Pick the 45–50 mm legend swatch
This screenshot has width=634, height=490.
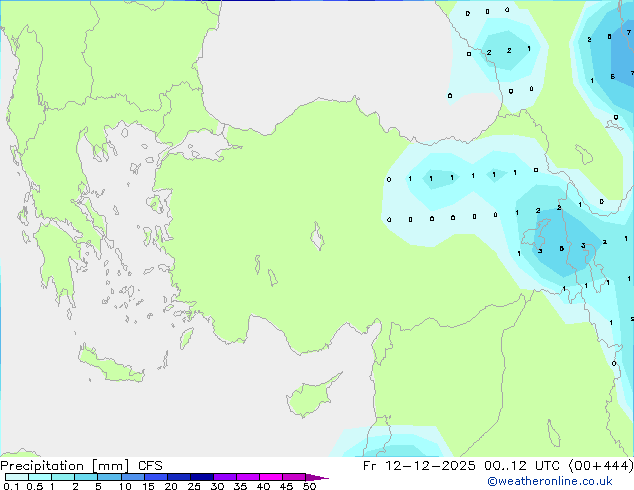[294, 477]
